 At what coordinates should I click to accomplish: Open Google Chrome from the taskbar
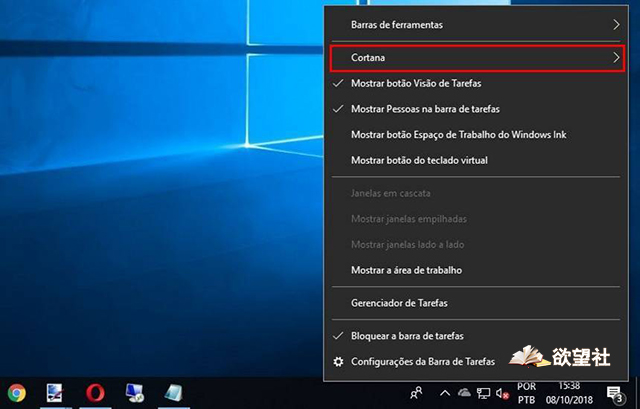tap(16, 393)
